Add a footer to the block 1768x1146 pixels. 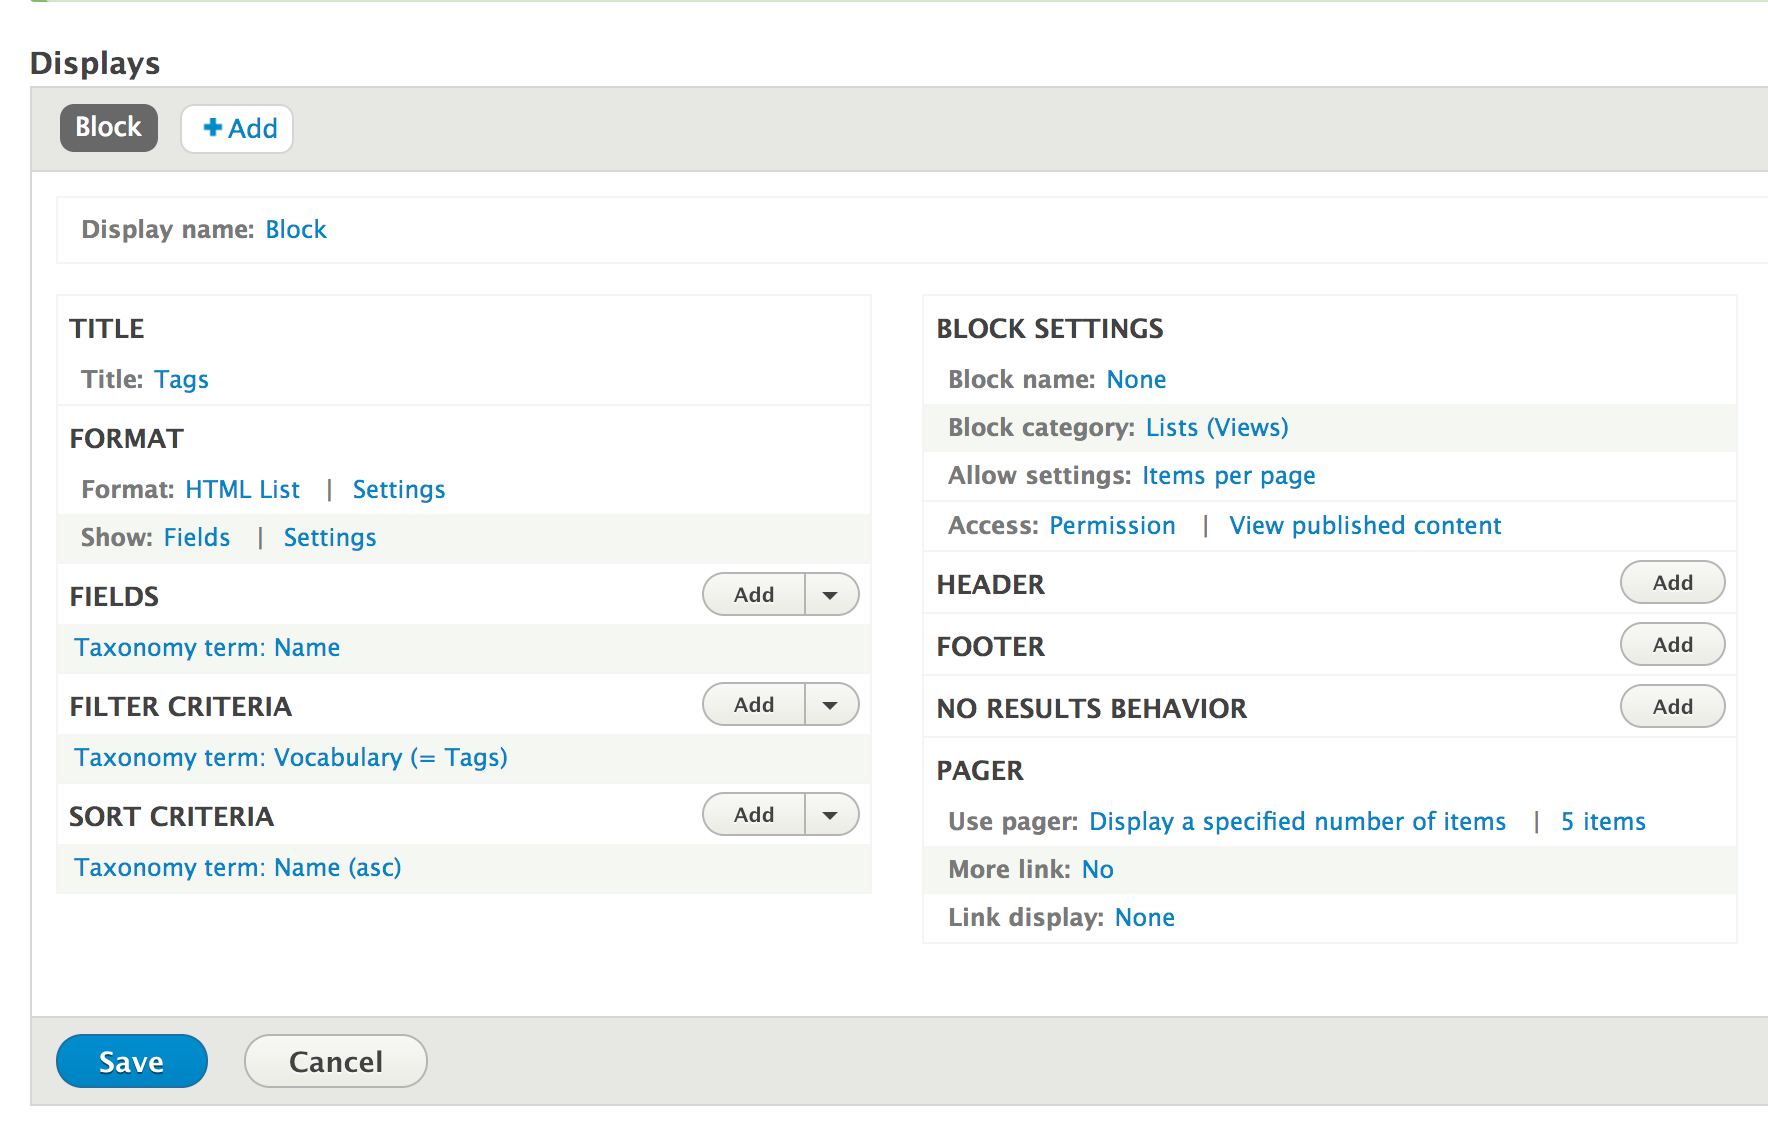[x=1672, y=645]
